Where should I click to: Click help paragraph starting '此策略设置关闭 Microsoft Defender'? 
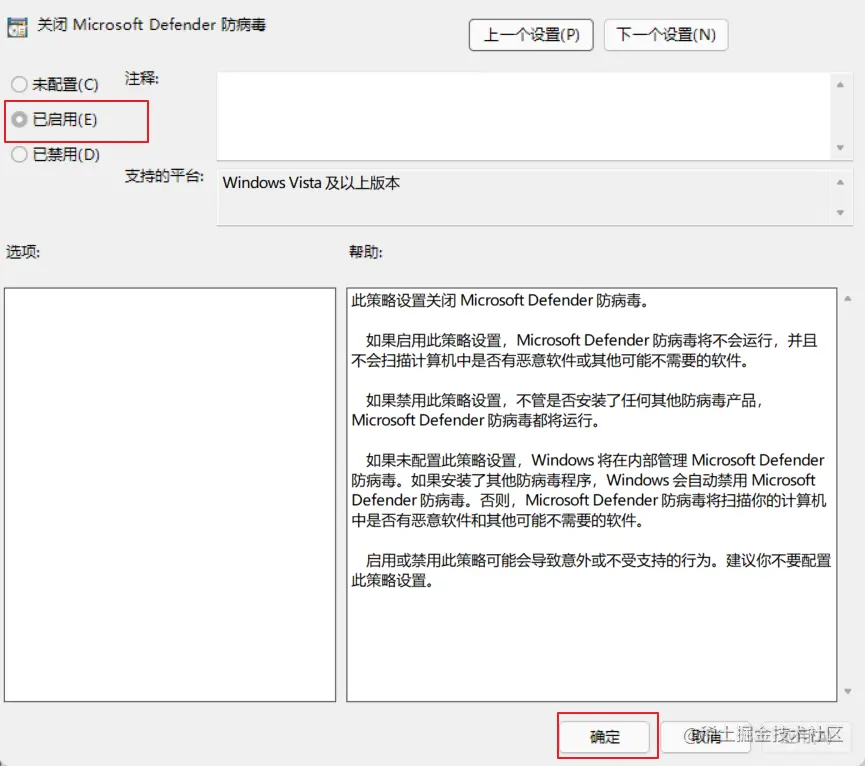point(500,301)
